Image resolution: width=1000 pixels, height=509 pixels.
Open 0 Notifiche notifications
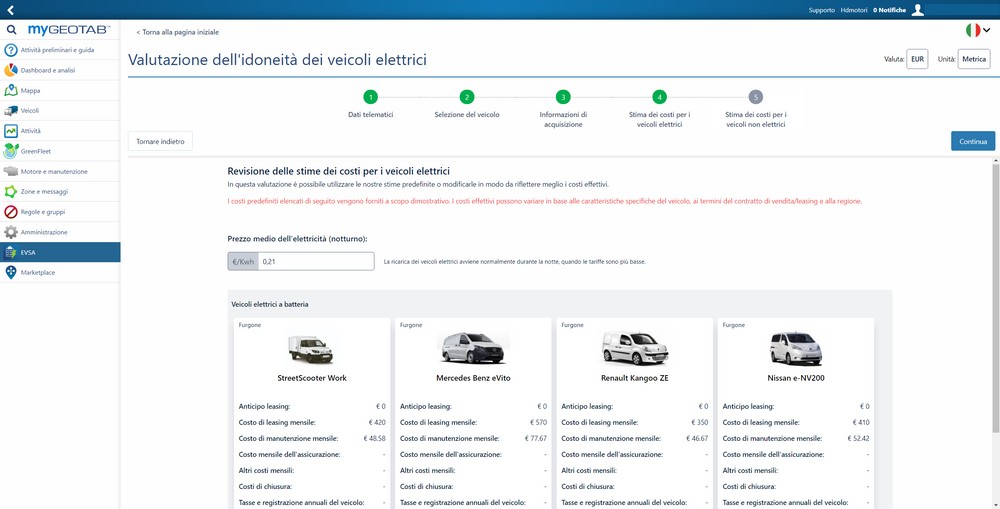click(889, 10)
